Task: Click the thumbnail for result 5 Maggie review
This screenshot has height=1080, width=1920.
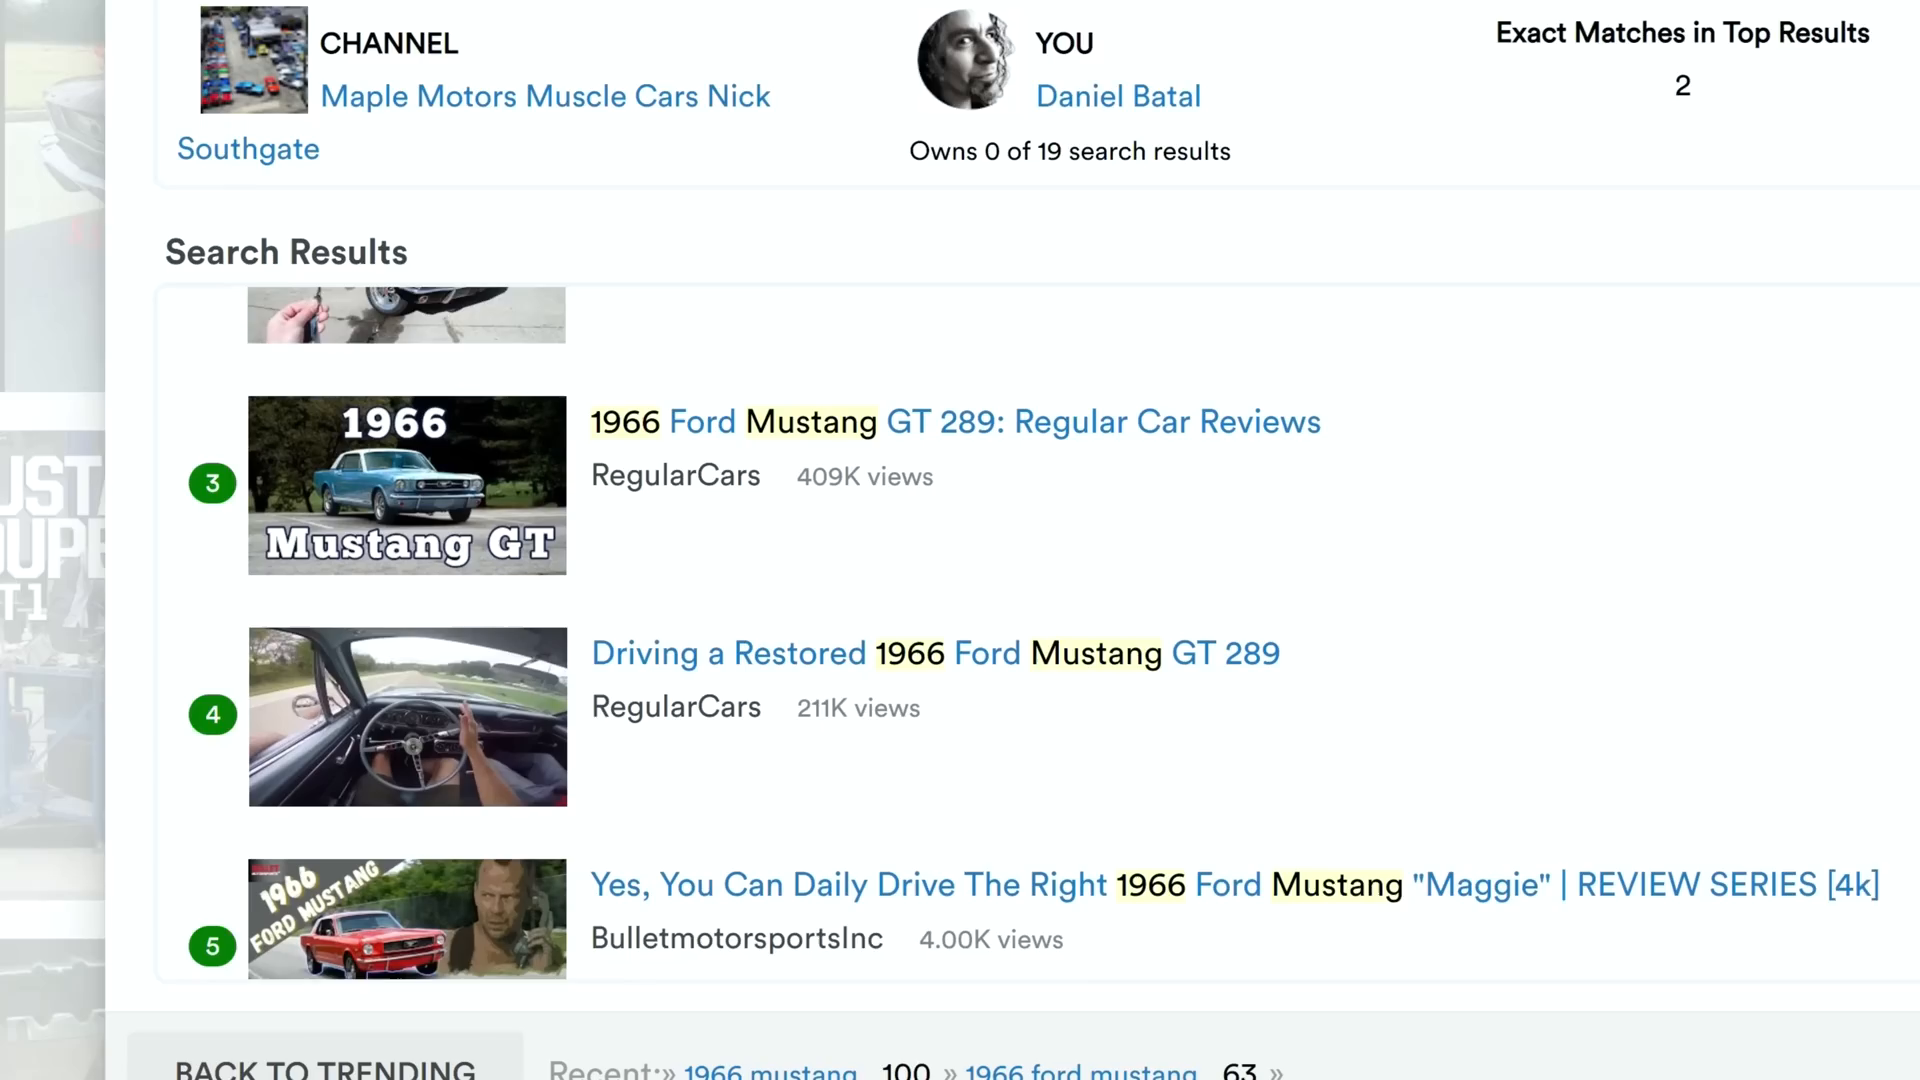Action: tap(407, 918)
